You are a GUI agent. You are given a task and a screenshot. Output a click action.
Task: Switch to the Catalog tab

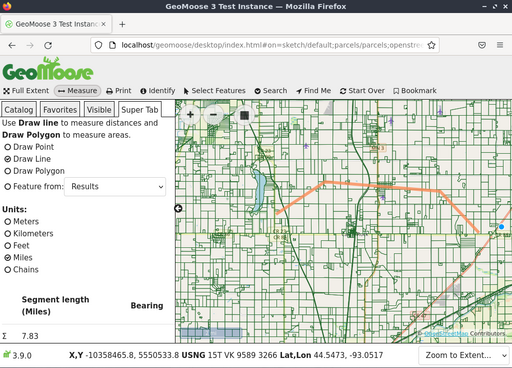coord(19,110)
